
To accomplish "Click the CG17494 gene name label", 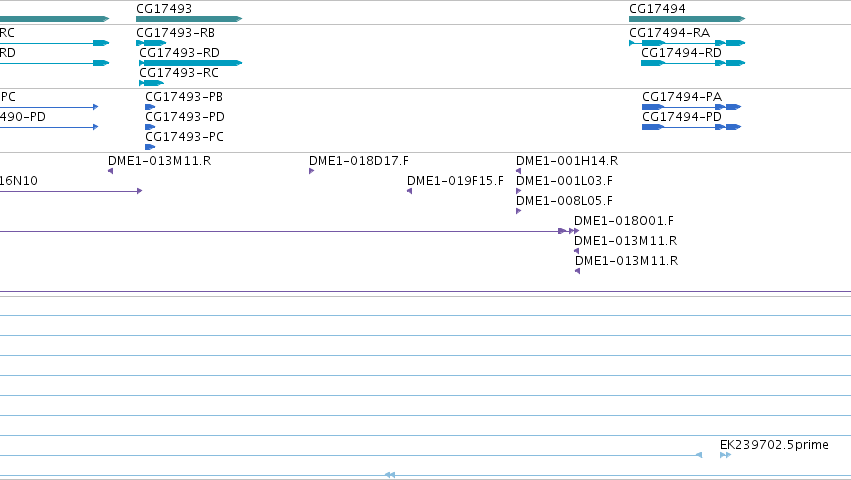I will pyautogui.click(x=657, y=9).
